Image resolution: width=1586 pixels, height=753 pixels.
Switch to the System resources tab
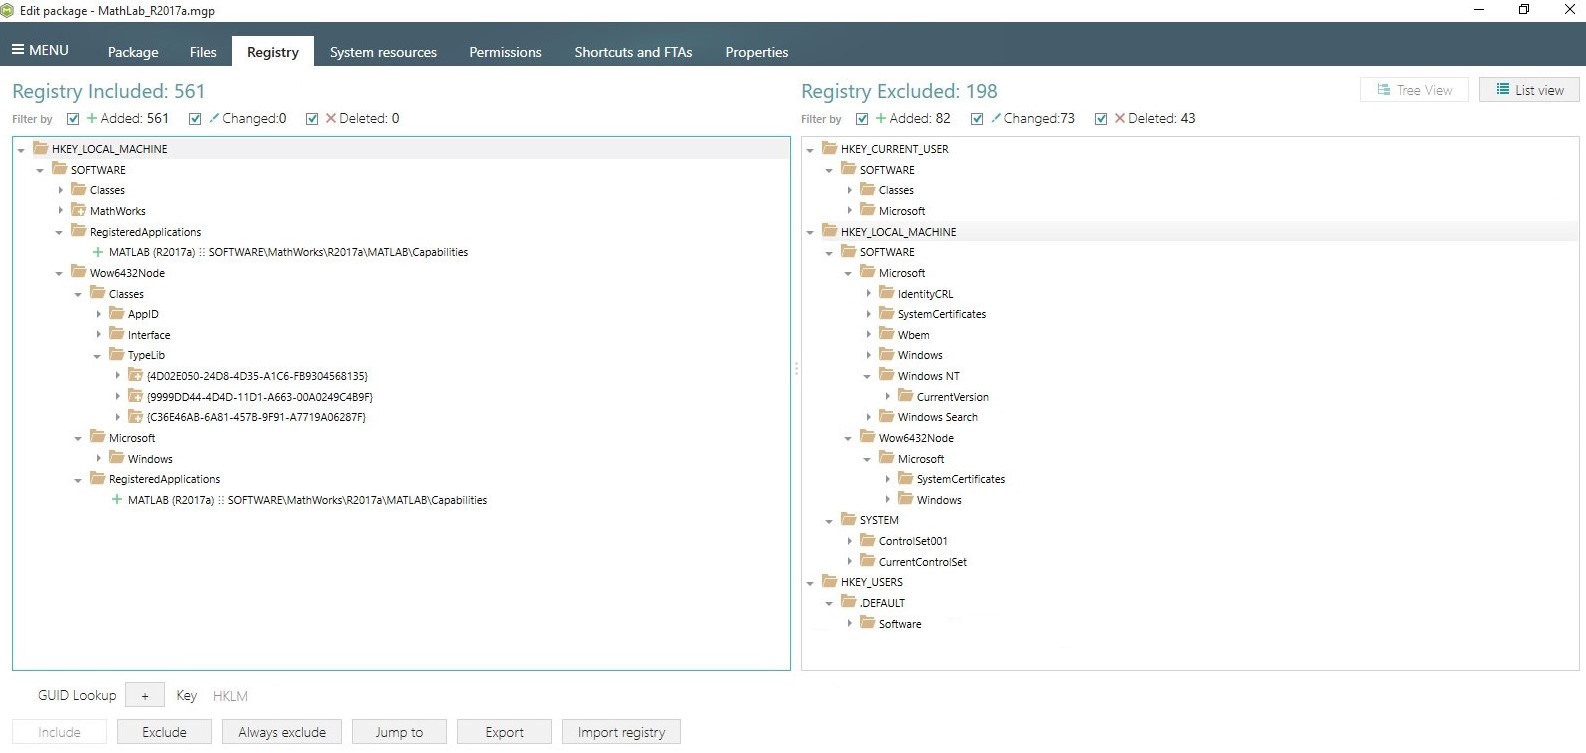pos(383,52)
